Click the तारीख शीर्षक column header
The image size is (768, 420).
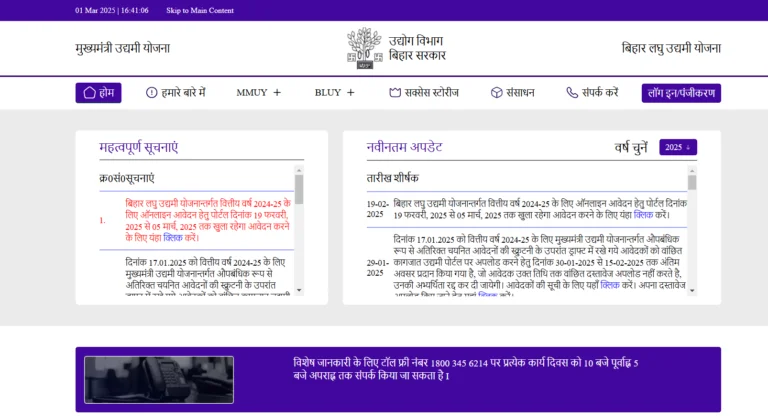point(392,178)
